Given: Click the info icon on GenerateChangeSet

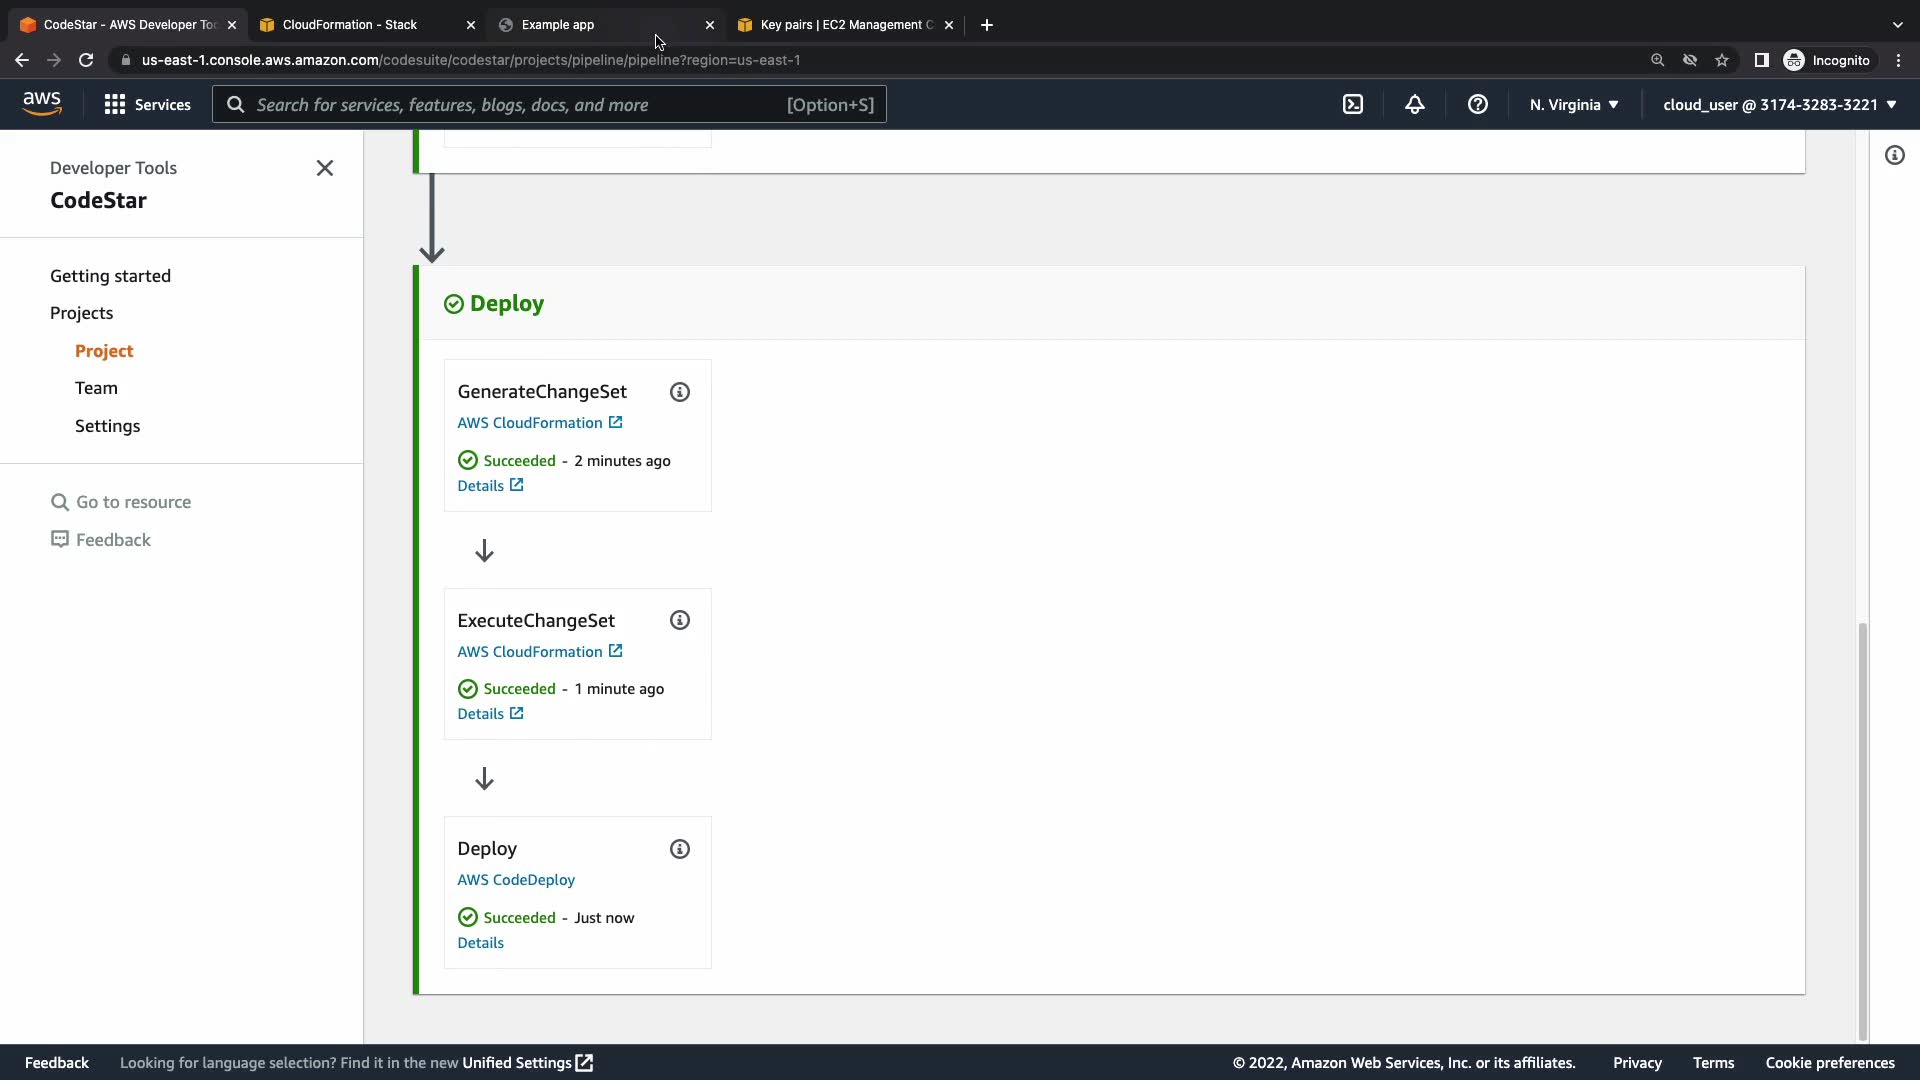Looking at the screenshot, I should 680,392.
